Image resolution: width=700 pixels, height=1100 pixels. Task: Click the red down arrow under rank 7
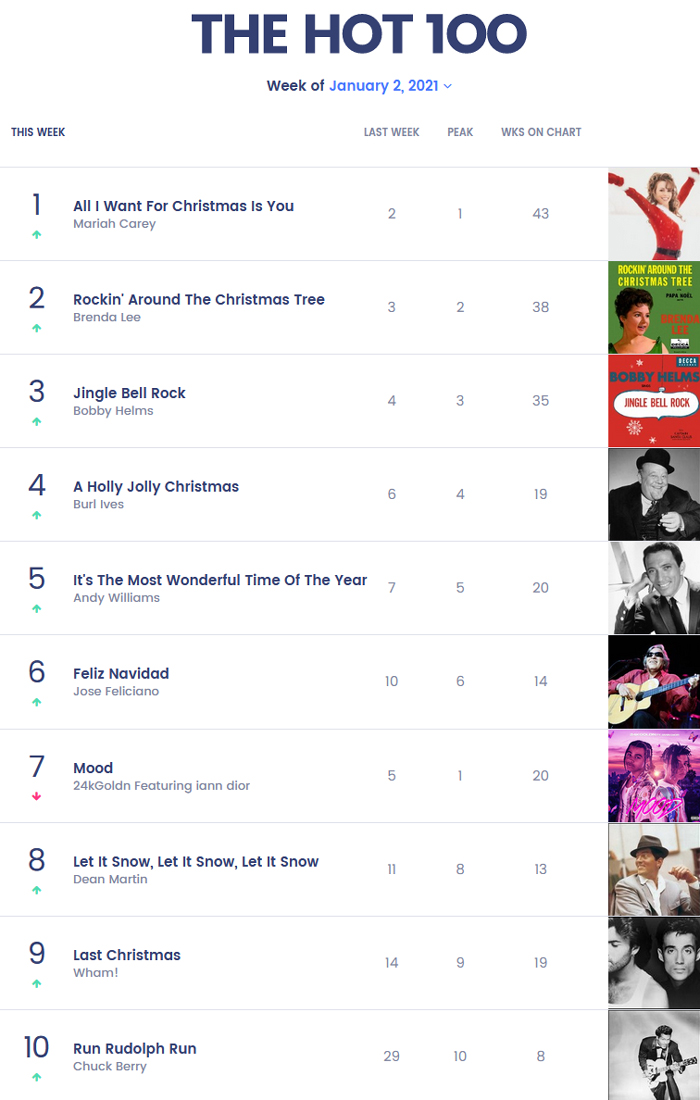click(37, 796)
